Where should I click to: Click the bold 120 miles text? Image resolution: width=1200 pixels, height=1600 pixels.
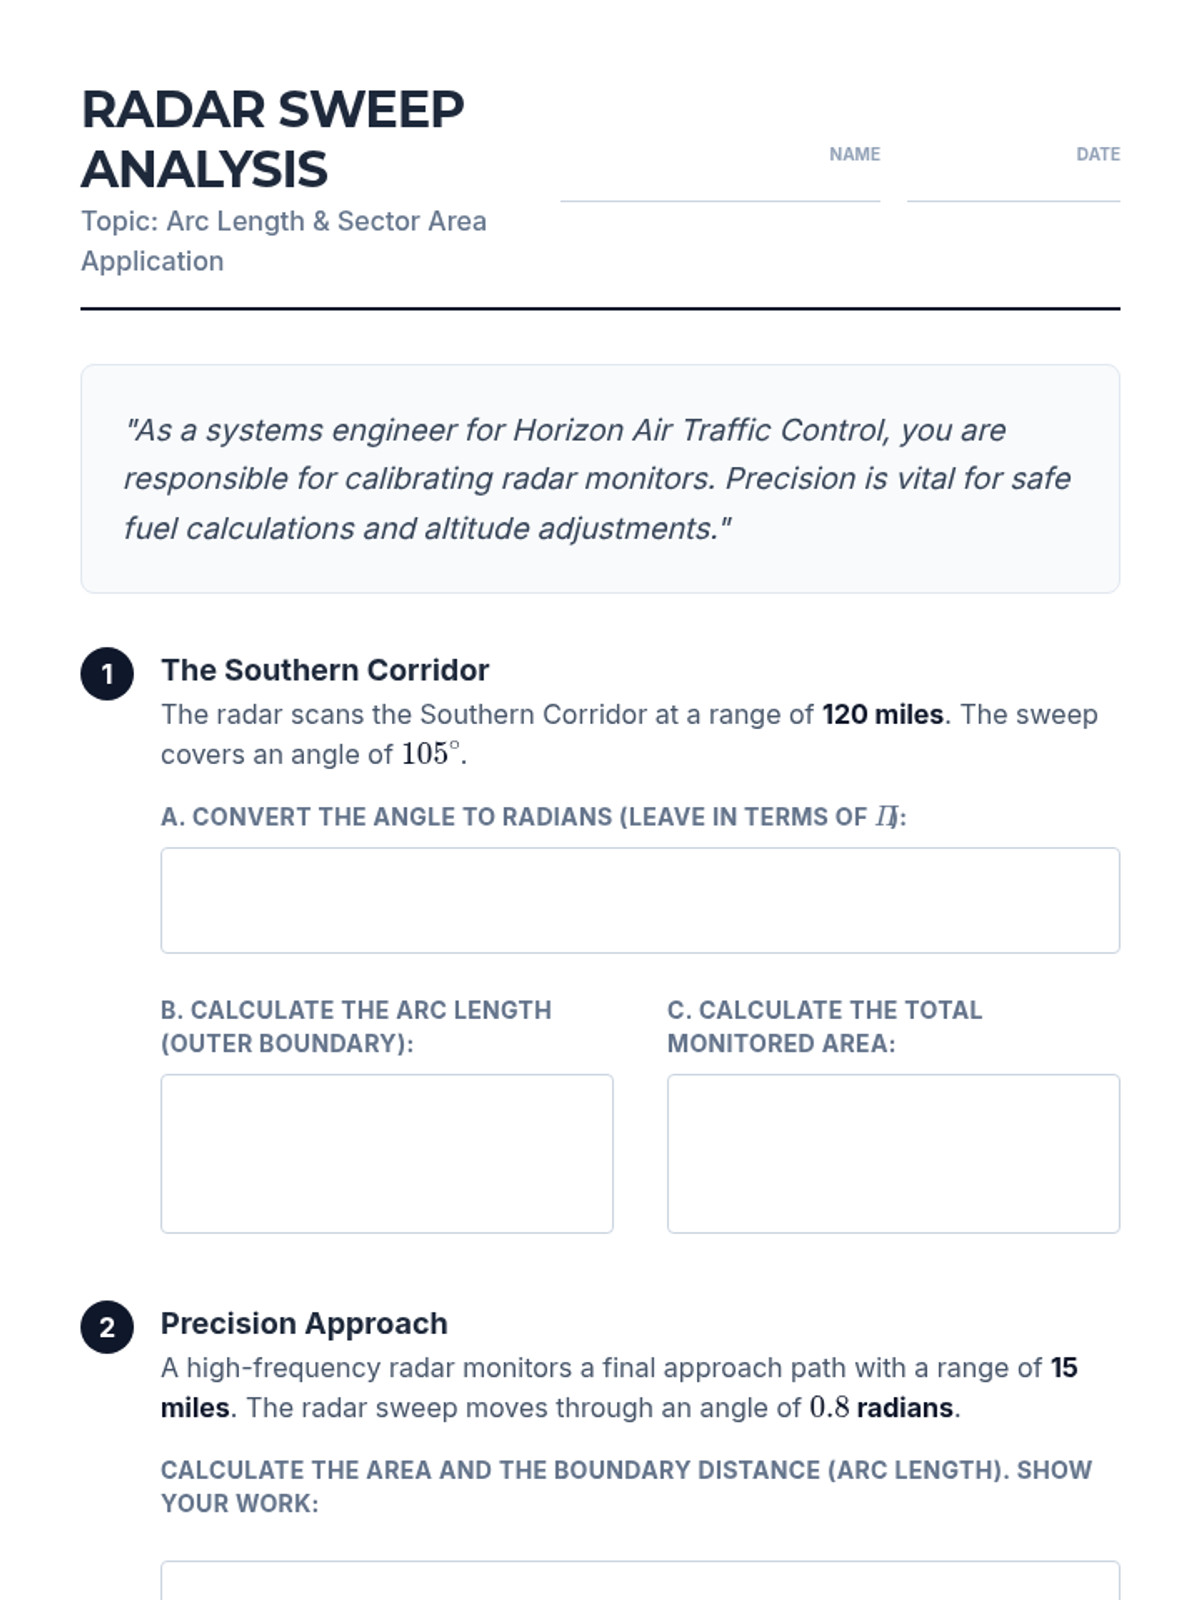click(882, 714)
